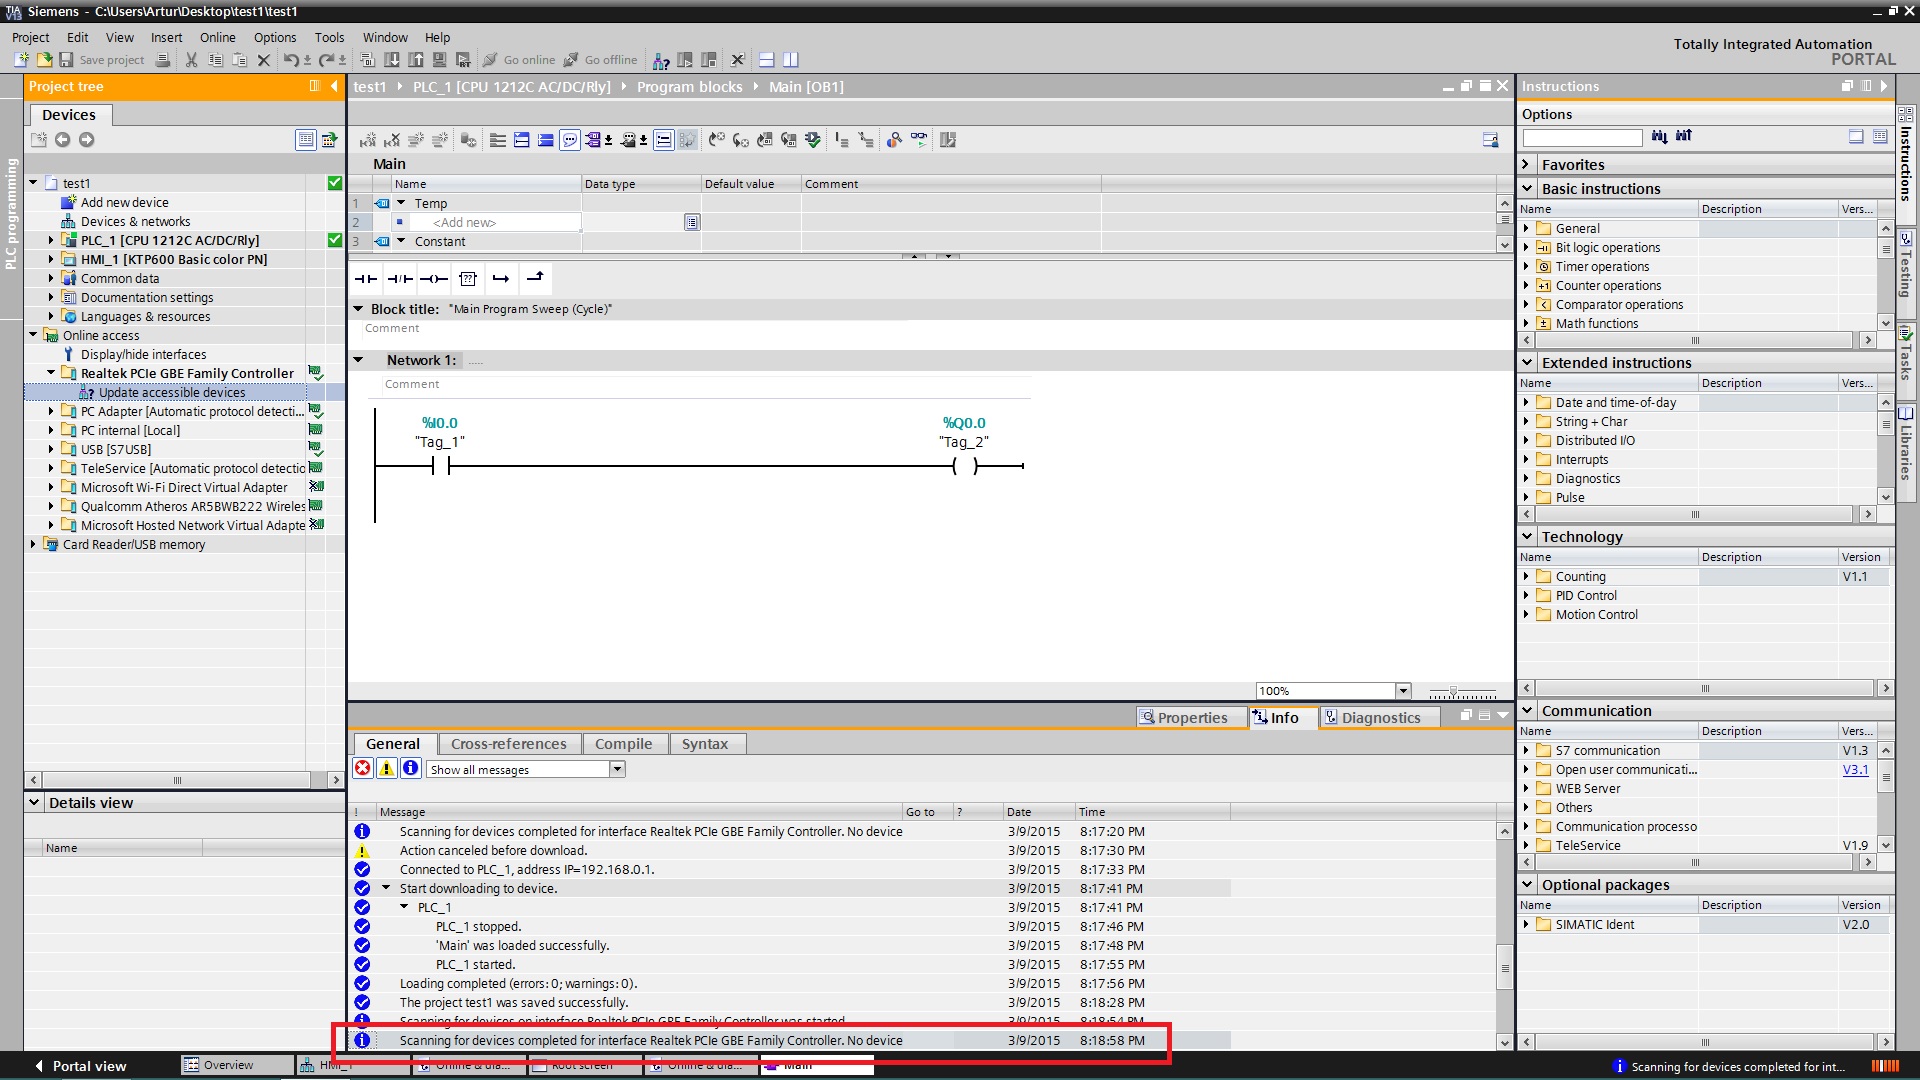Open the Options menu
Viewport: 1920px width, 1080px height.
pos(275,37)
